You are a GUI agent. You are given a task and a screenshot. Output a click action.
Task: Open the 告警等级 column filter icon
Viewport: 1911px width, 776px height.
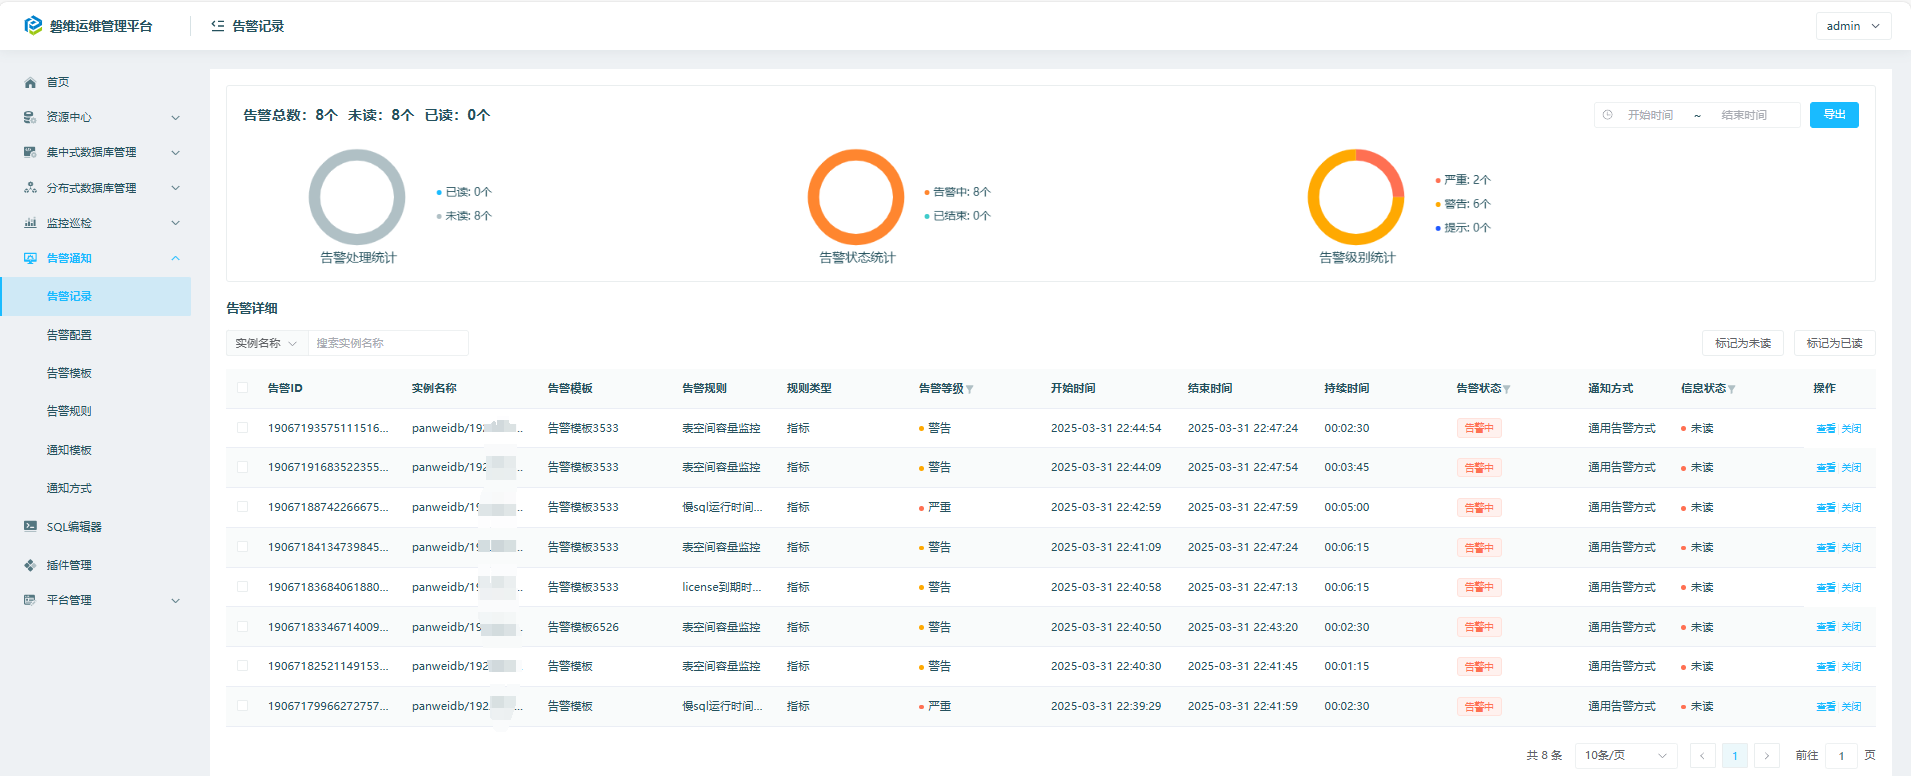click(970, 389)
